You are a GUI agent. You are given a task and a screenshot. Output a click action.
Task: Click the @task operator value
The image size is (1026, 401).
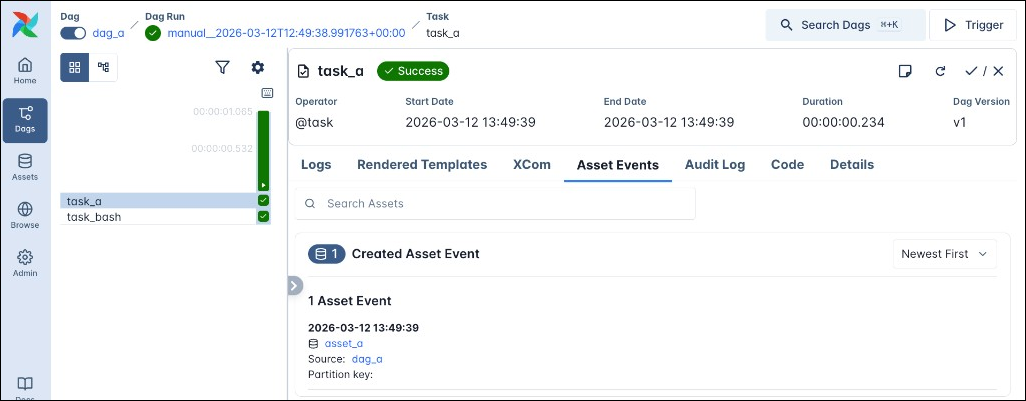(314, 122)
